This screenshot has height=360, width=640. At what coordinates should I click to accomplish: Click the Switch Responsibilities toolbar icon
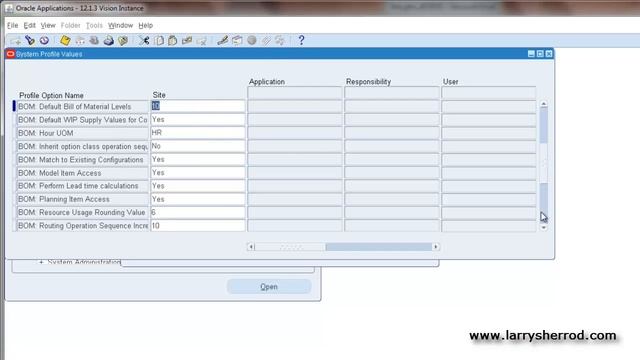click(94, 40)
